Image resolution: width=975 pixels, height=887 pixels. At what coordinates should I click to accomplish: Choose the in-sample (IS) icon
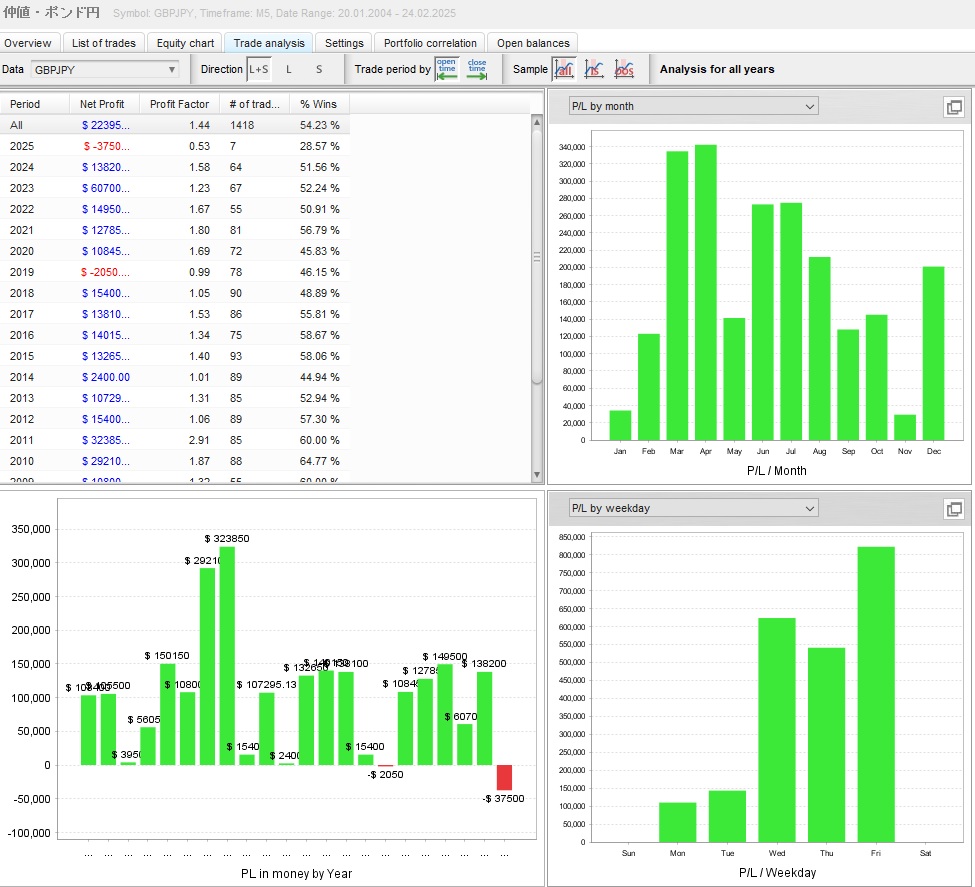point(594,69)
